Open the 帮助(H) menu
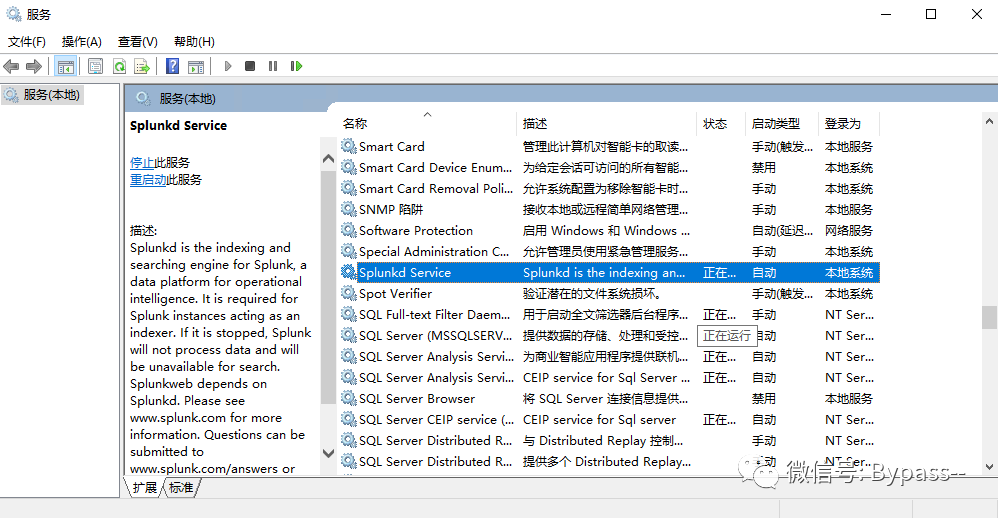The width and height of the screenshot is (998, 518). (194, 42)
